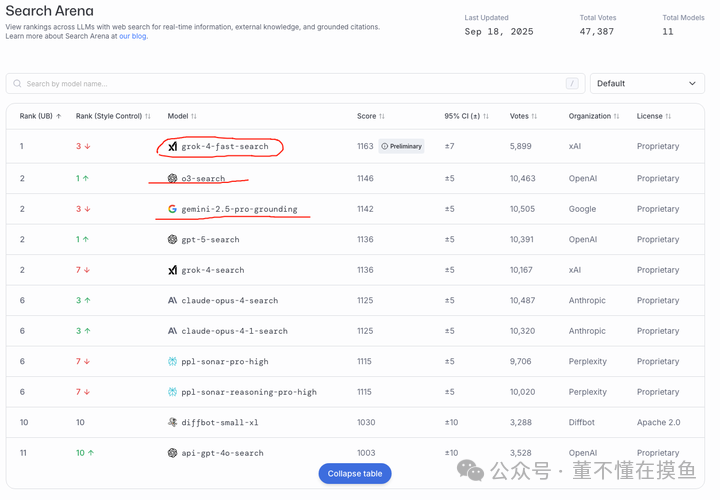The image size is (720, 500).
Task: Click the style rank '10 ↑' of api-gpt-4o-search
Action: click(85, 453)
